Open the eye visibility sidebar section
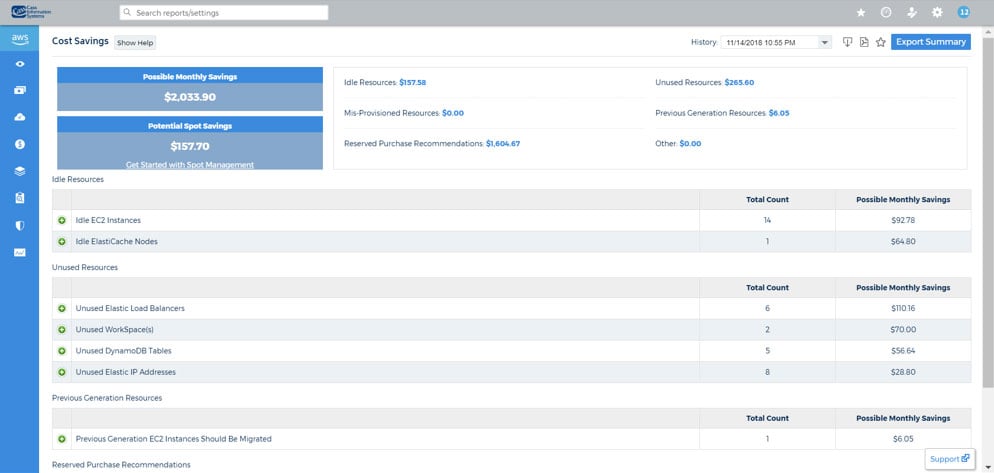994x473 pixels. (x=20, y=64)
